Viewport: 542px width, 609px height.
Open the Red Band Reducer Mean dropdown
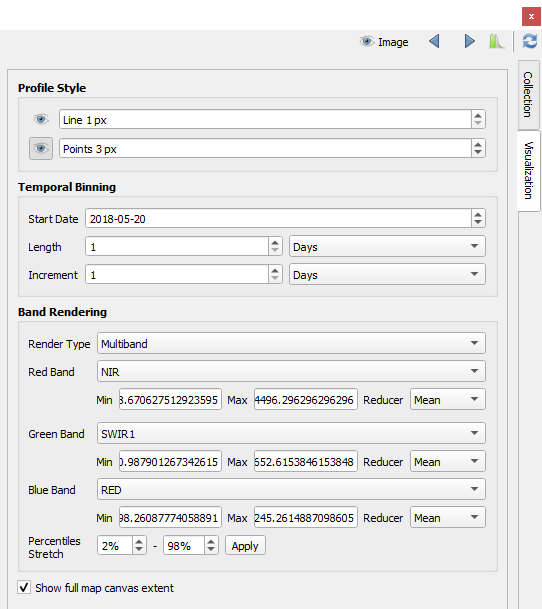[448, 399]
